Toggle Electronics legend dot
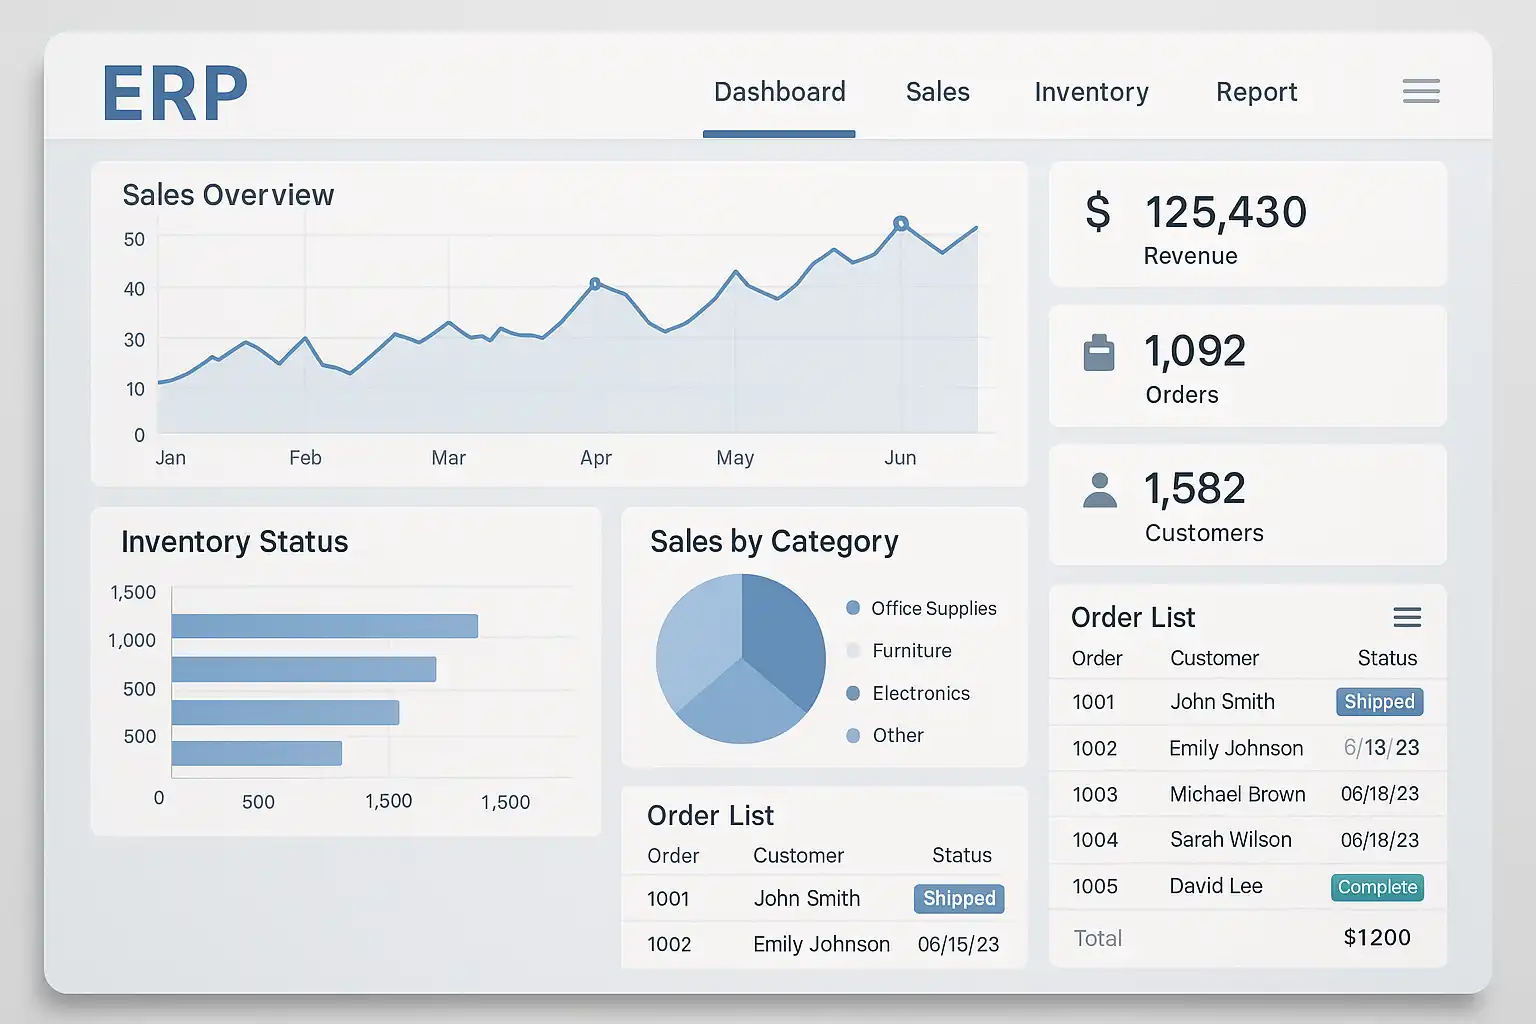Image resolution: width=1536 pixels, height=1024 pixels. (x=853, y=693)
